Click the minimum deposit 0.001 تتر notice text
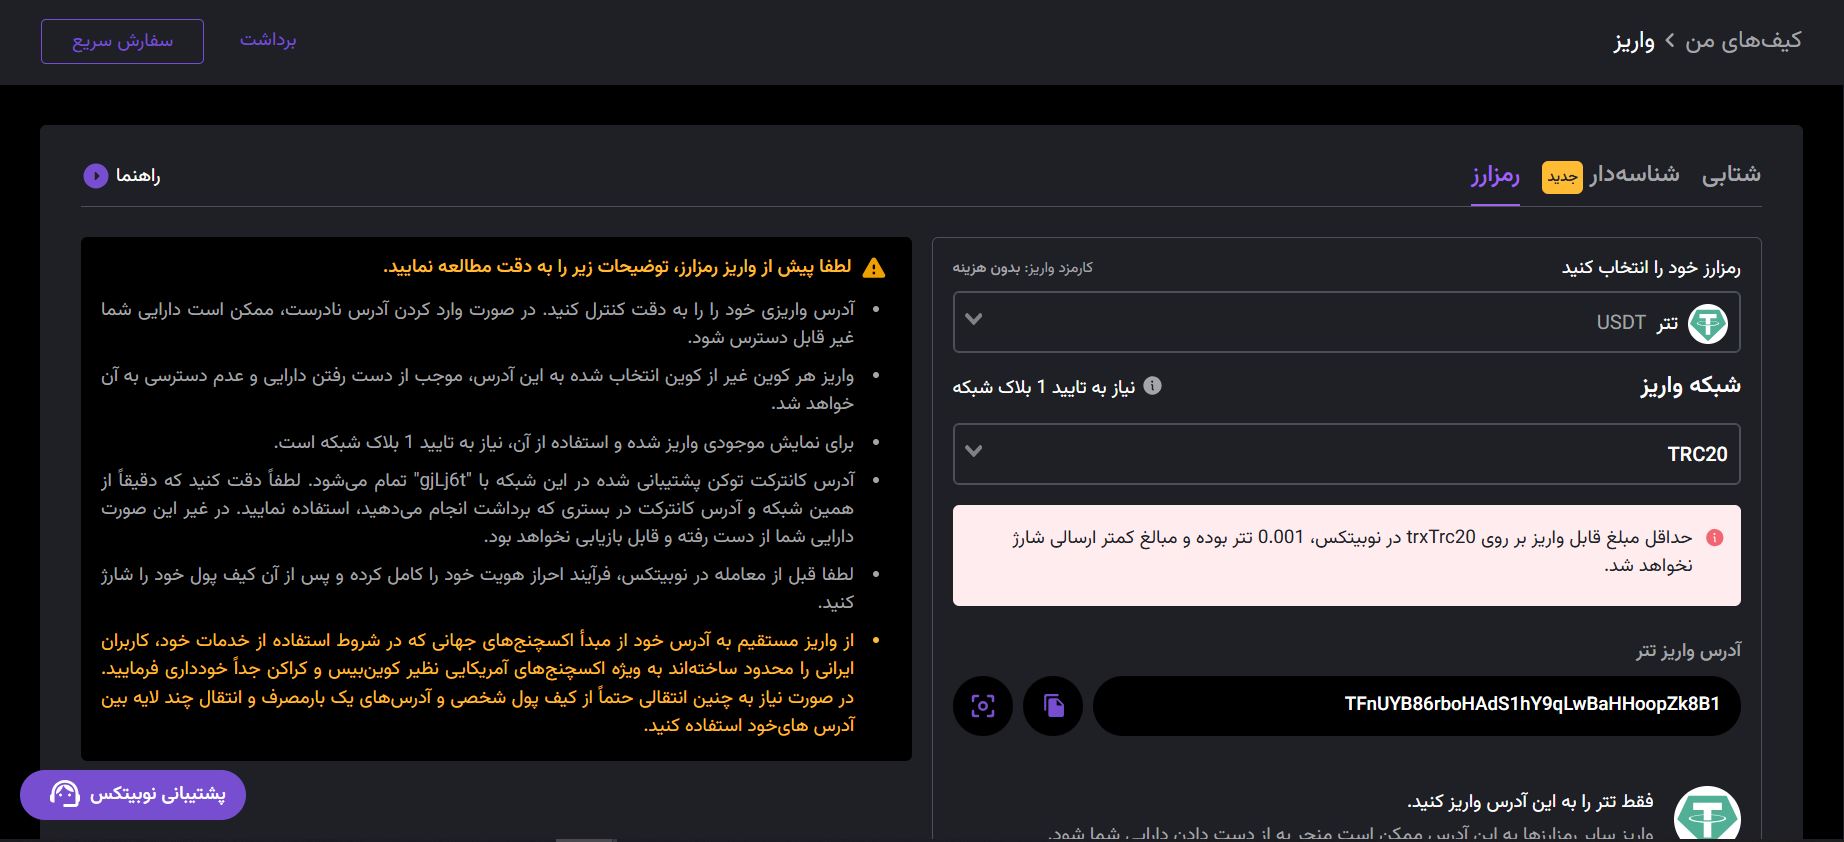Image resolution: width=1844 pixels, height=842 pixels. tap(1352, 552)
